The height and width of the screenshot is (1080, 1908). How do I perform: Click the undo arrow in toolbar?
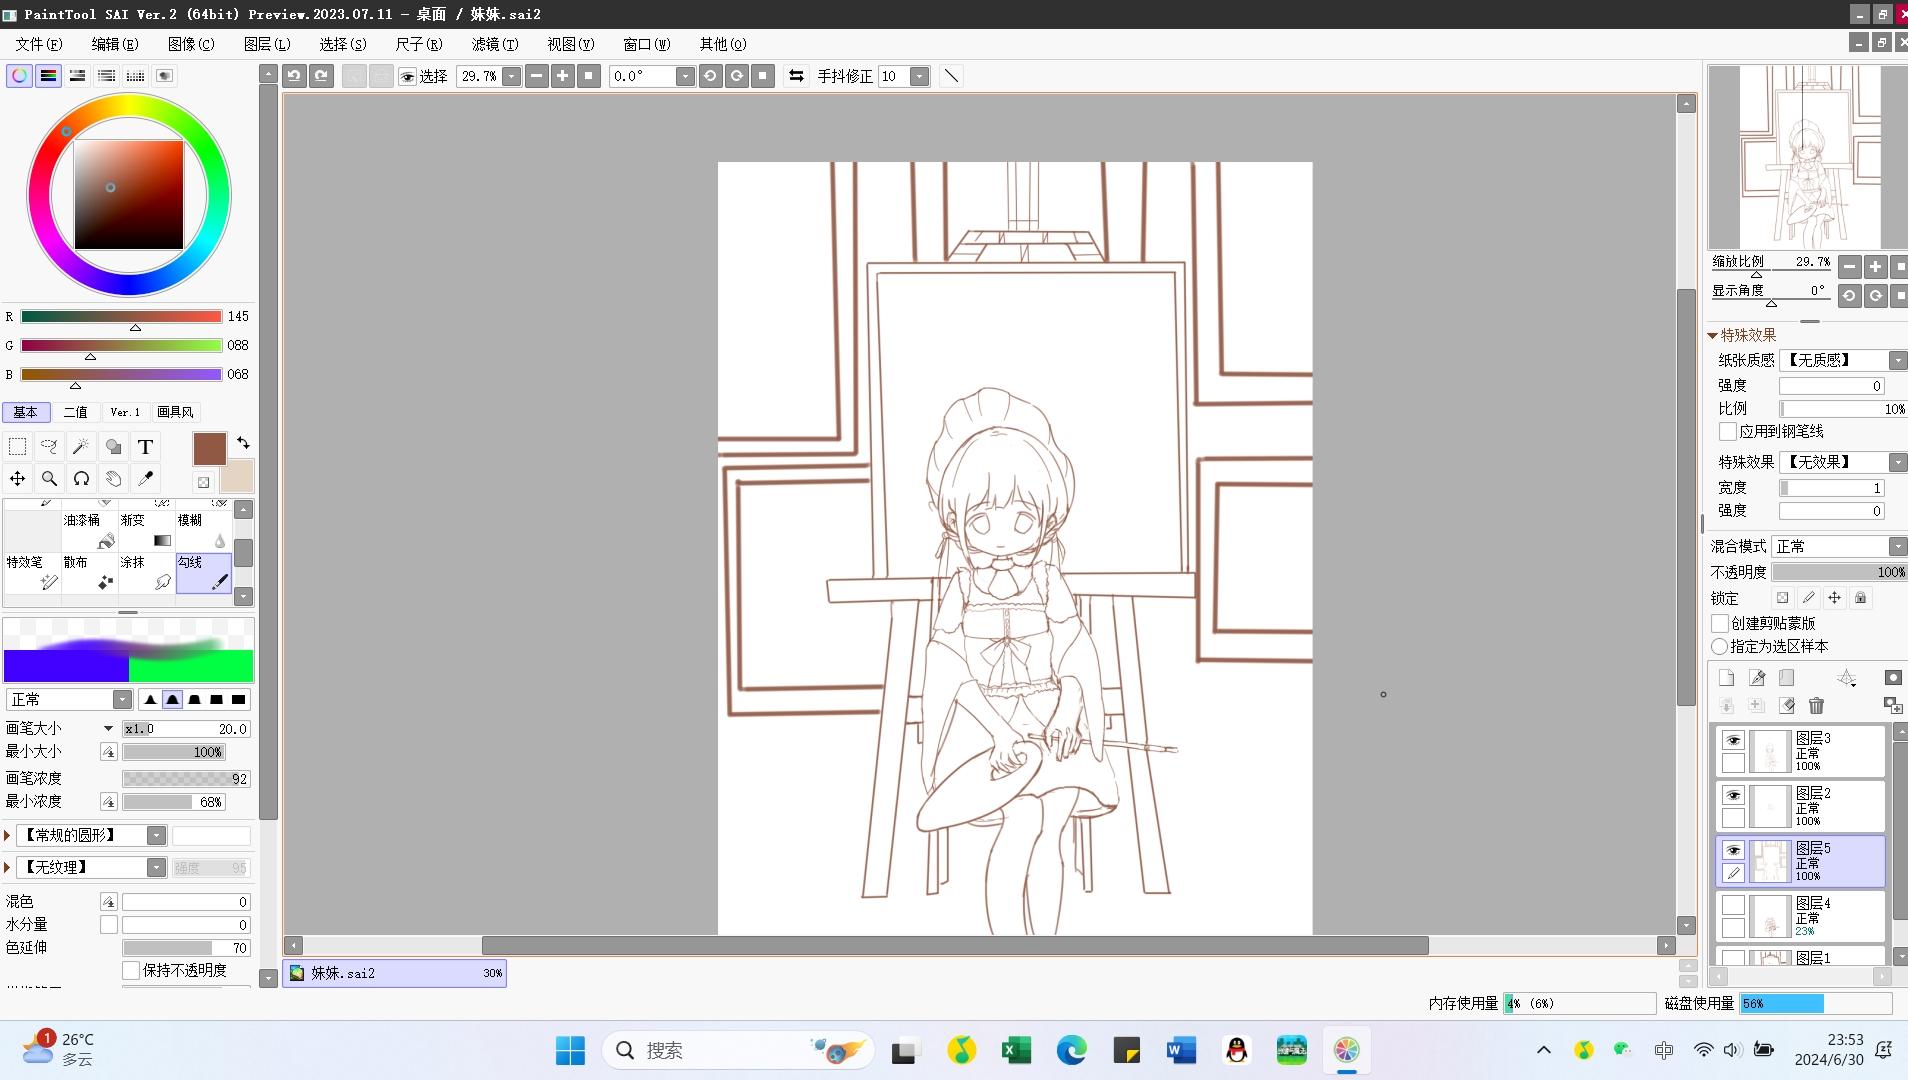[x=294, y=76]
